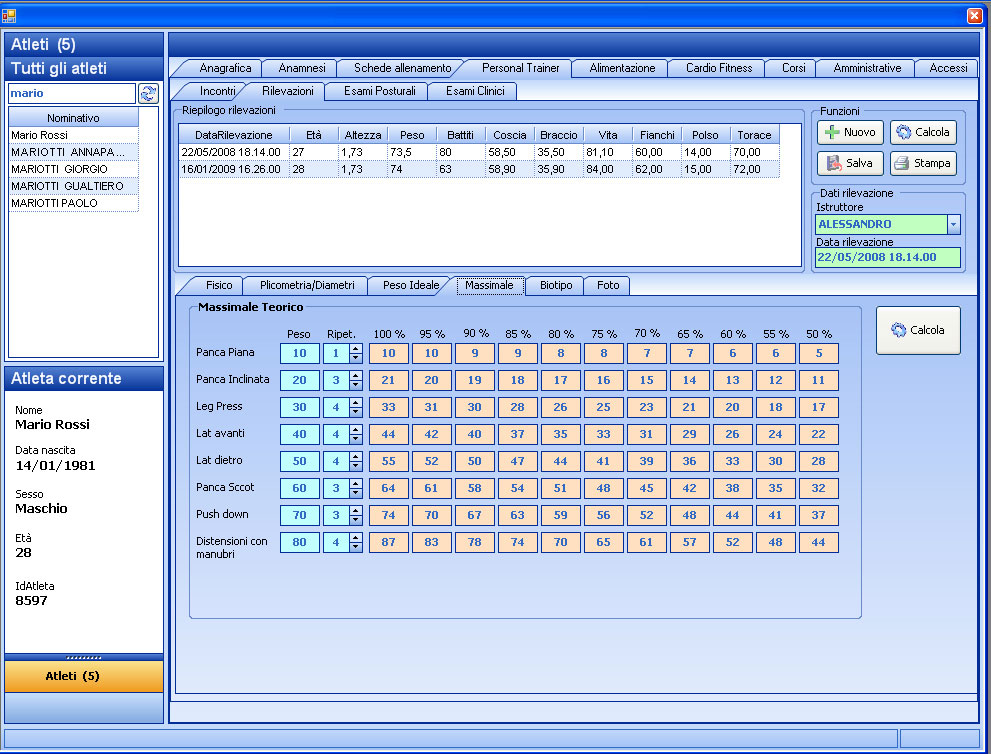The image size is (991, 754).
Task: Click the orange Atleti (5) button
Action: coord(84,676)
